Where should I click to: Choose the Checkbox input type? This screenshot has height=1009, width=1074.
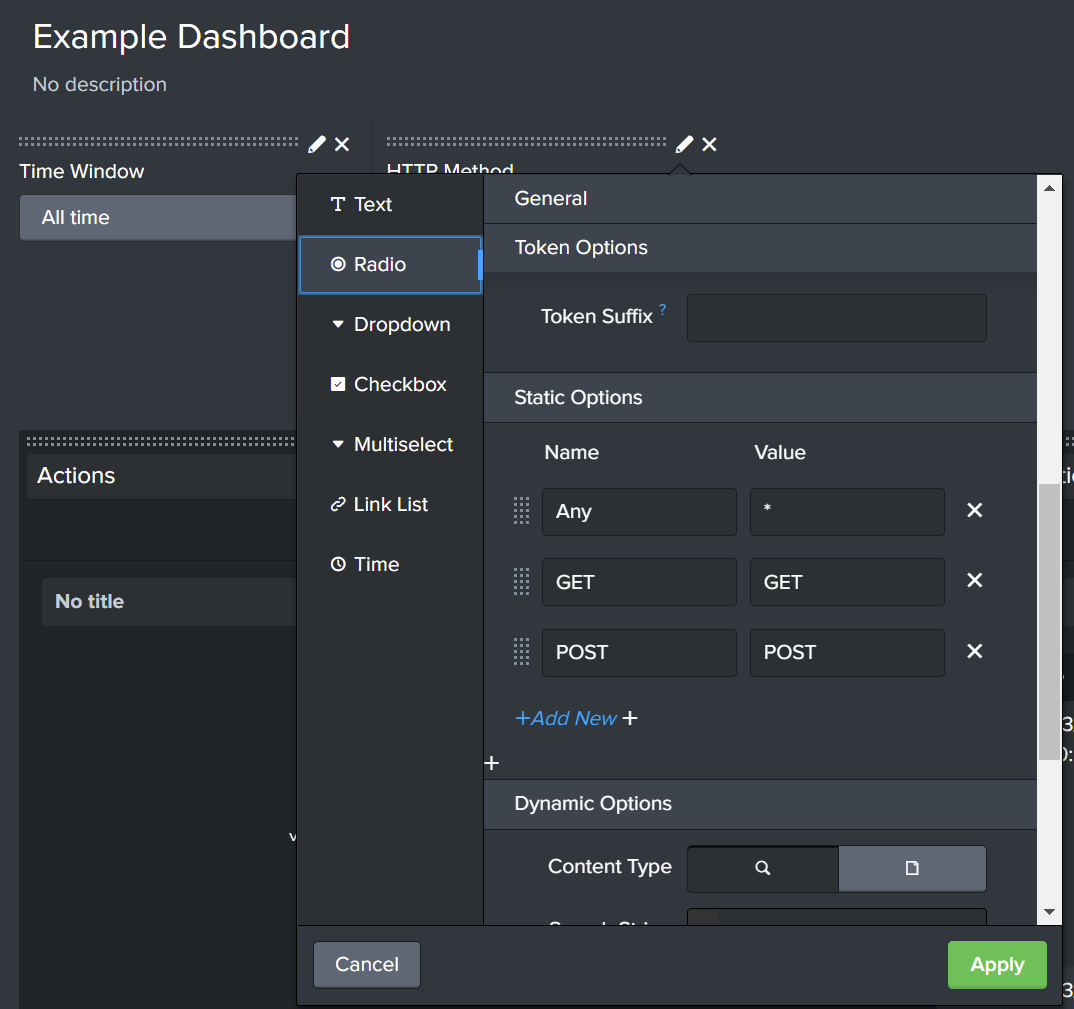(399, 384)
